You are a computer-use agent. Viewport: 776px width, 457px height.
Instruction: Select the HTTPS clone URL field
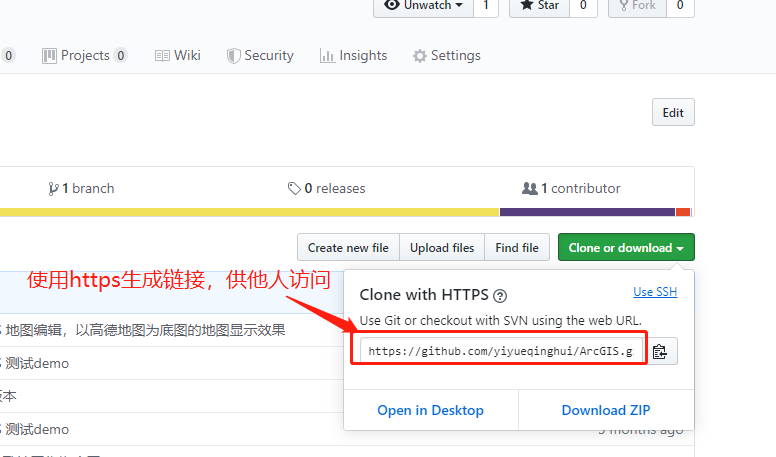click(501, 352)
